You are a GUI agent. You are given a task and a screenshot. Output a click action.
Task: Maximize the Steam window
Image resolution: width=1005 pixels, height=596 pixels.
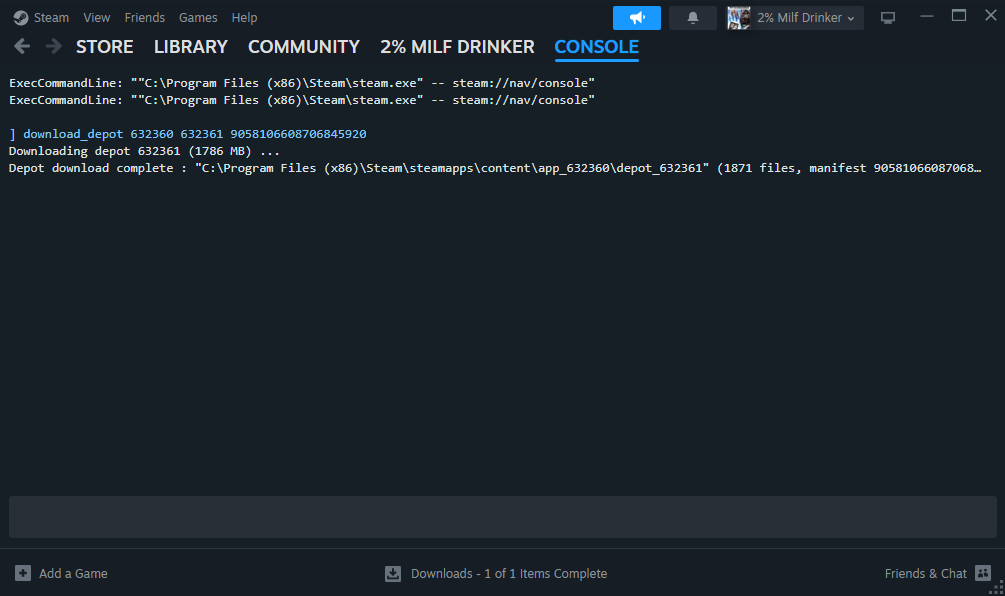[959, 15]
